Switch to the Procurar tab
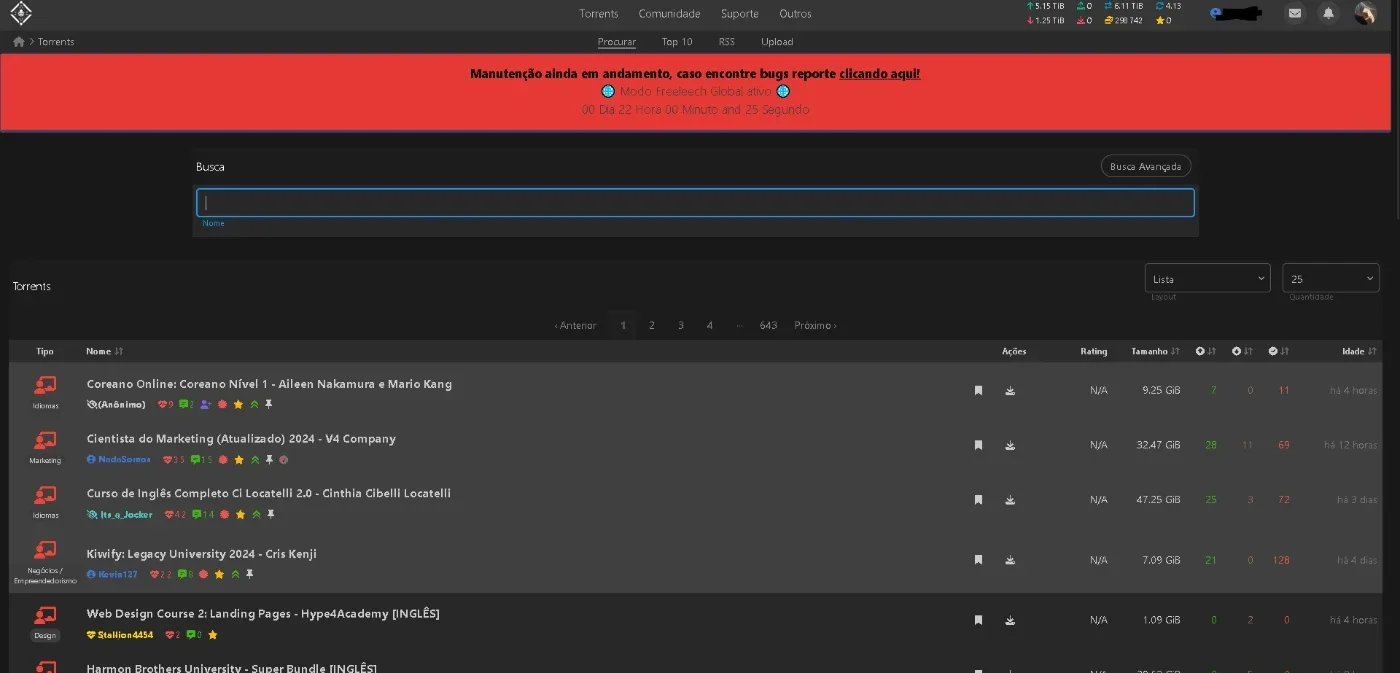Screen dimensions: 1400x673 pyautogui.click(x=617, y=42)
